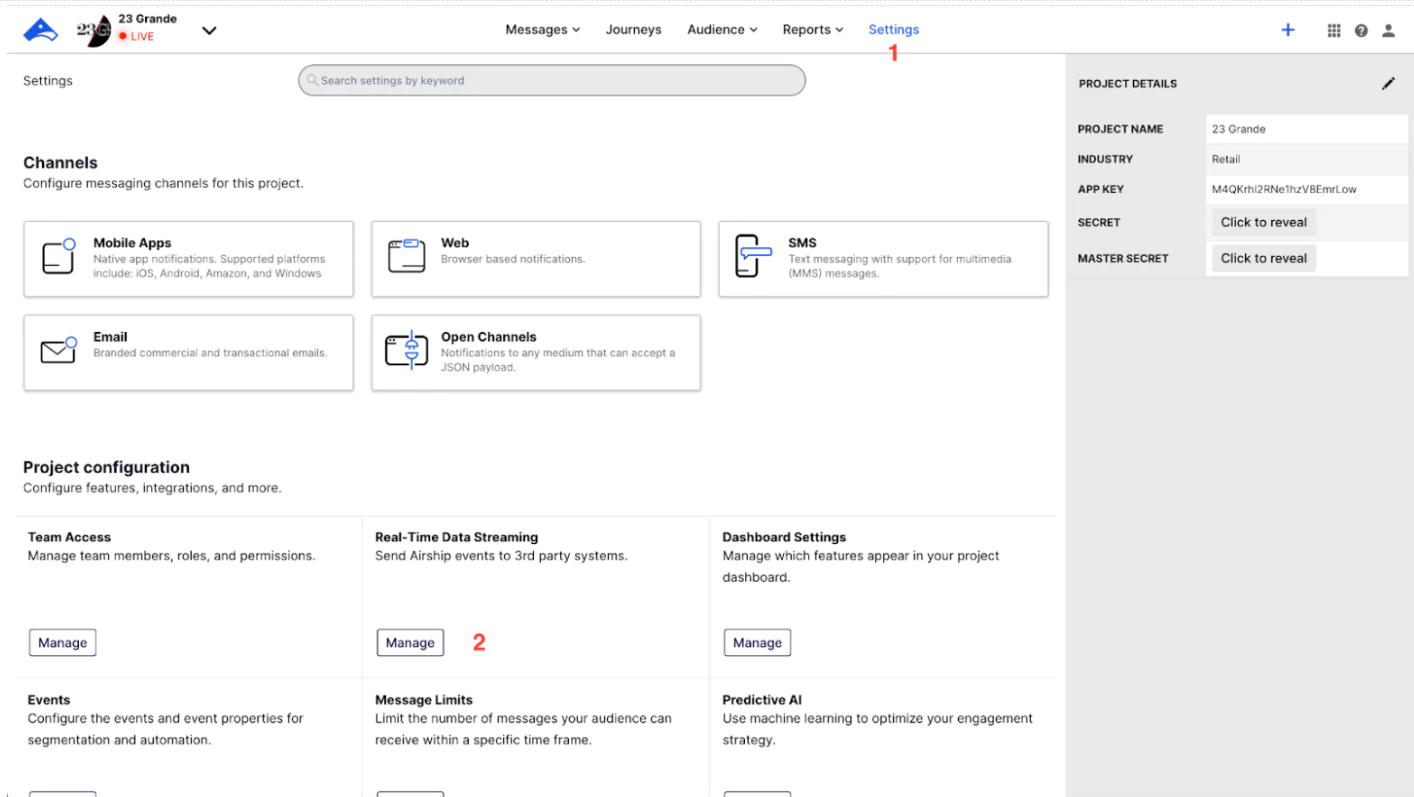Viewport: 1414px width, 797px height.
Task: Select the Settings tab in navigation
Action: pyautogui.click(x=893, y=30)
